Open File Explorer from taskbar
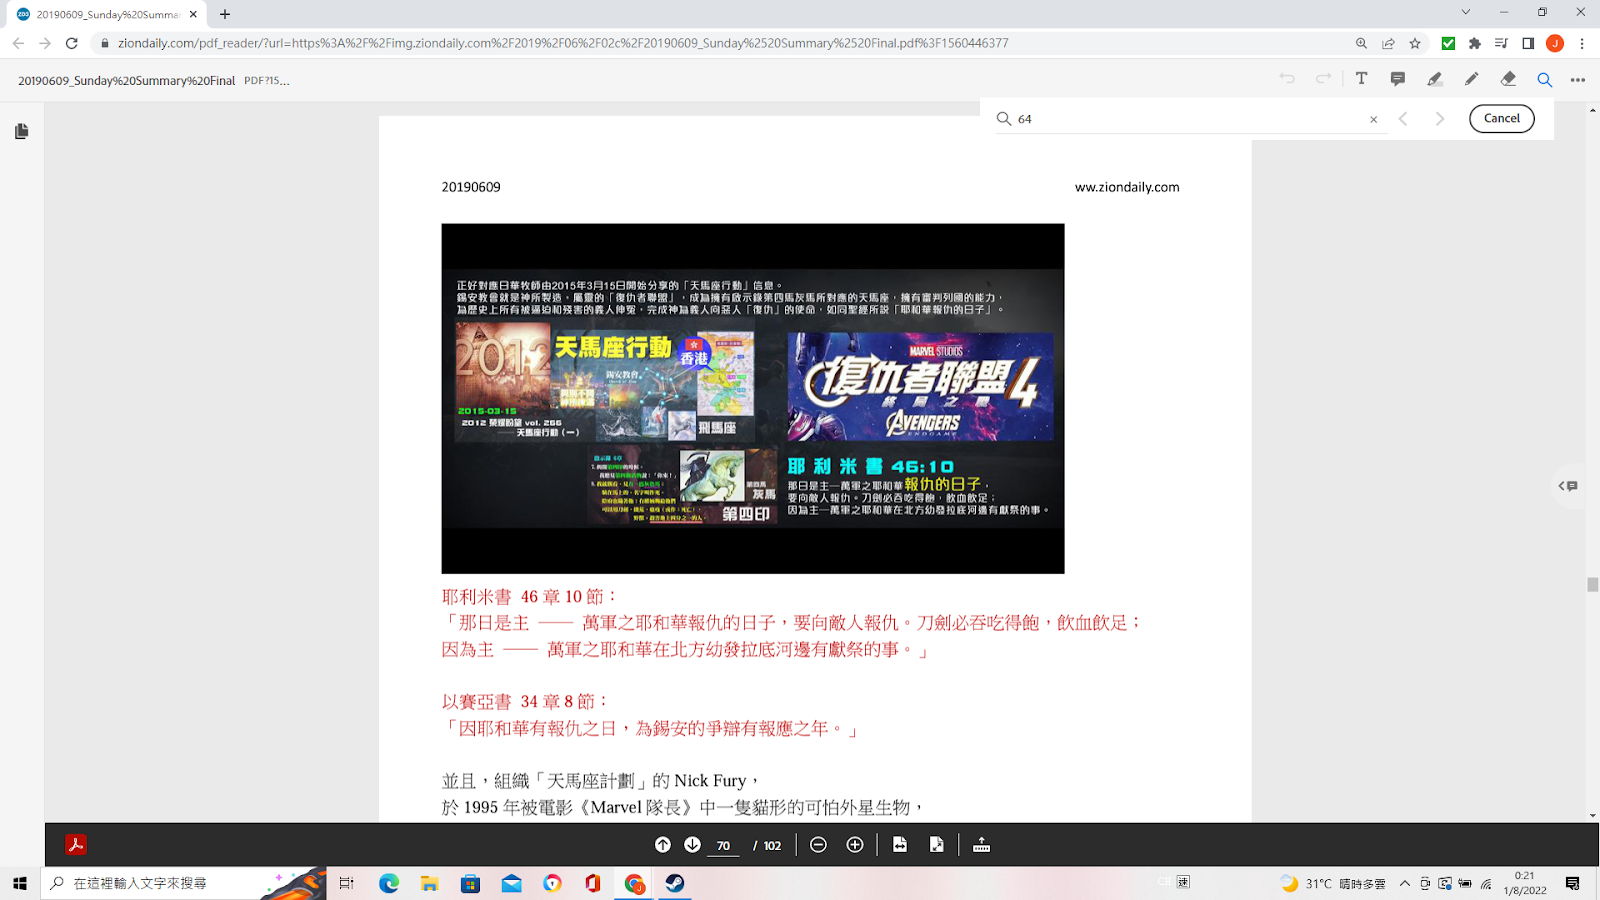 (x=430, y=883)
